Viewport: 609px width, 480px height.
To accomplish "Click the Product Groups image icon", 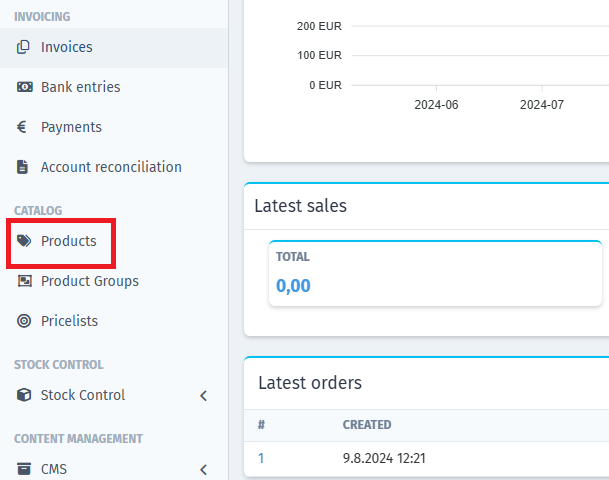I will 24,281.
